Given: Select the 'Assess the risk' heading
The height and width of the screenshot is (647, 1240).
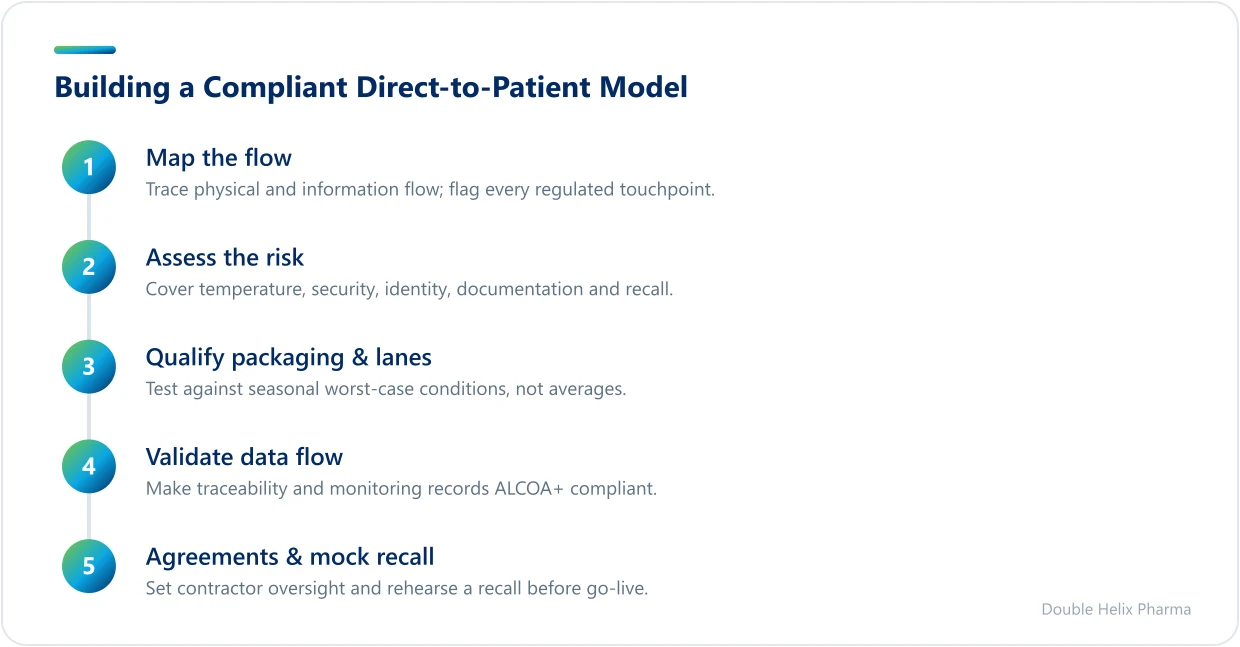Looking at the screenshot, I should pos(225,258).
